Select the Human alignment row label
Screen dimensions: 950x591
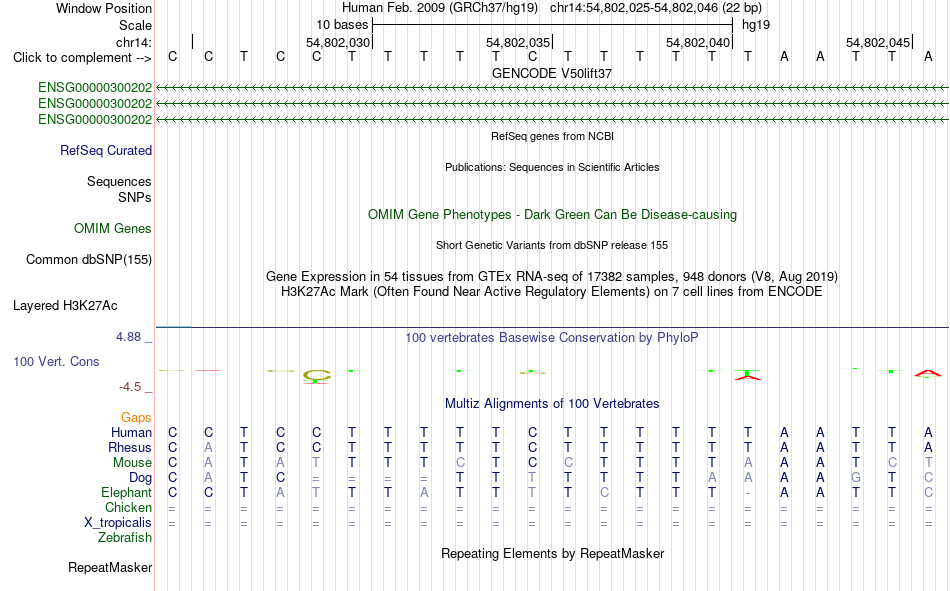point(131,433)
